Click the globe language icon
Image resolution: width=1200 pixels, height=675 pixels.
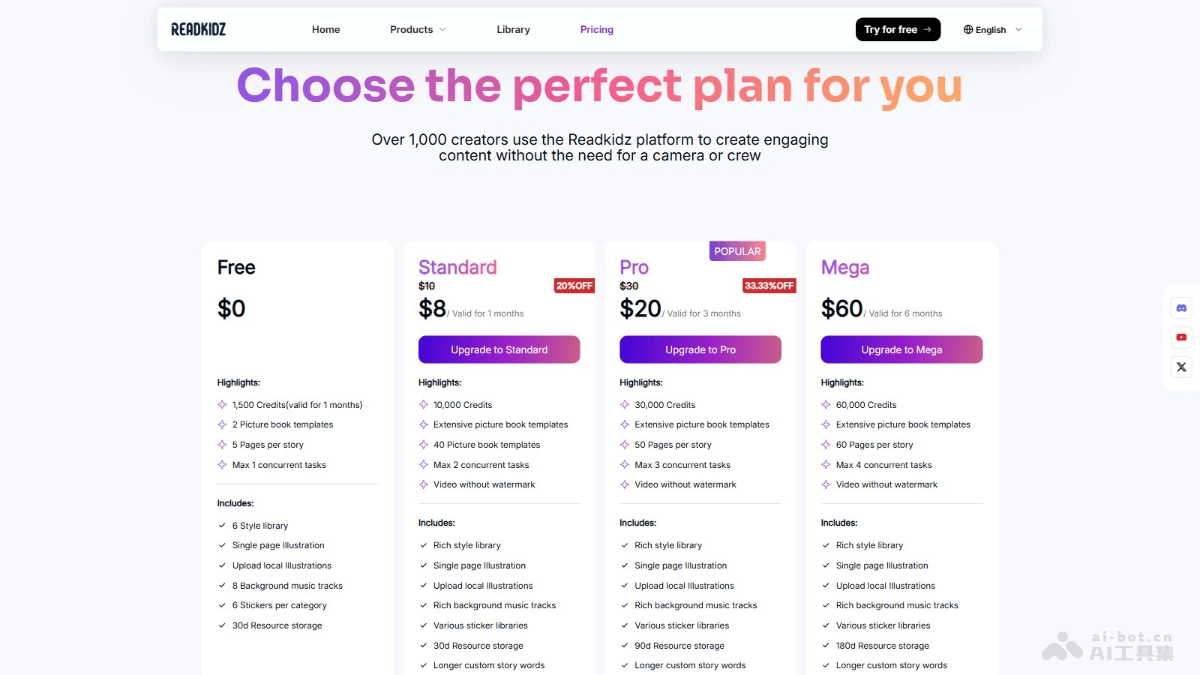(x=968, y=30)
